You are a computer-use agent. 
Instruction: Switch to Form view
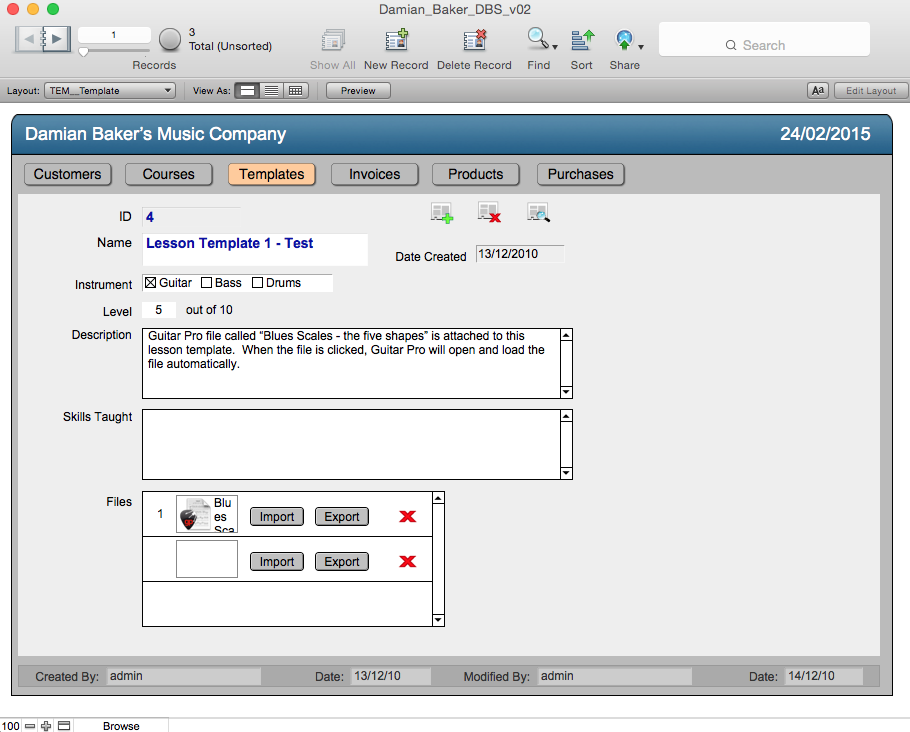pos(247,91)
